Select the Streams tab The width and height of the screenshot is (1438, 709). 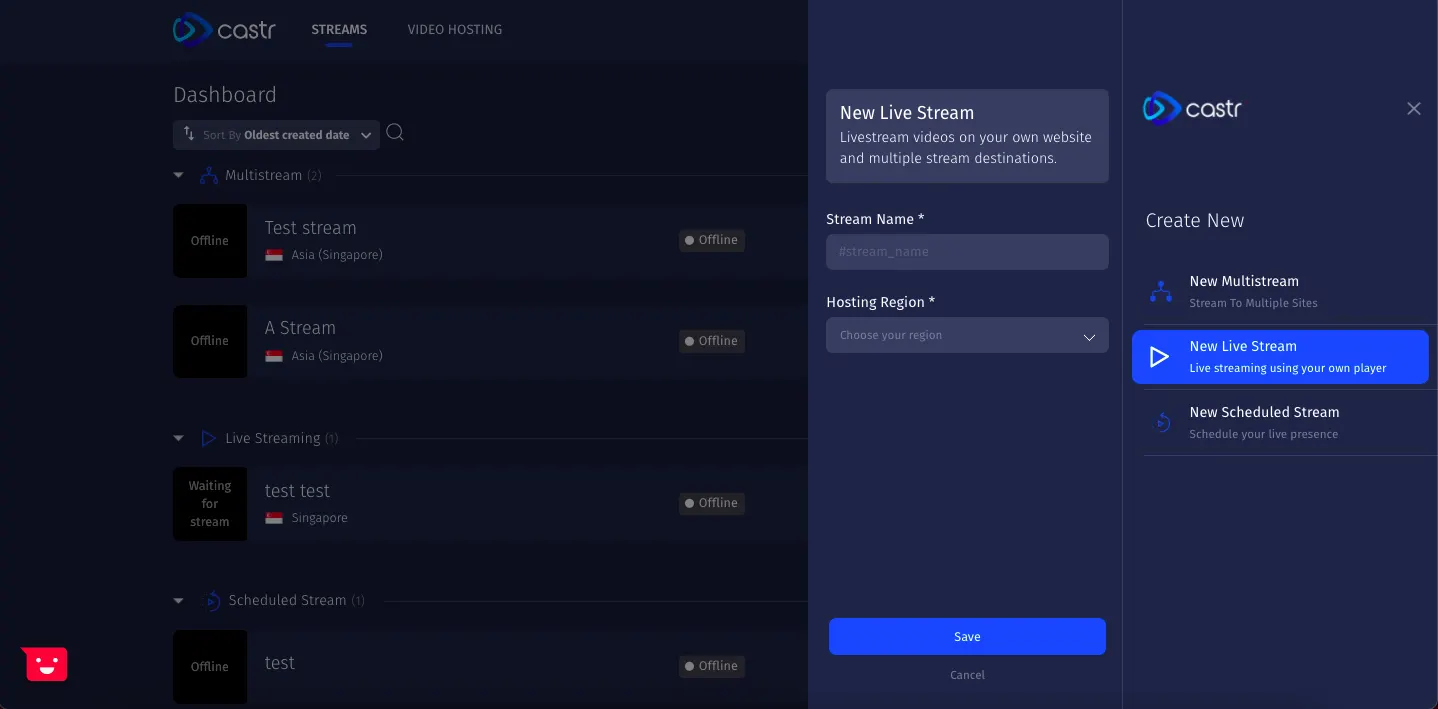(339, 30)
